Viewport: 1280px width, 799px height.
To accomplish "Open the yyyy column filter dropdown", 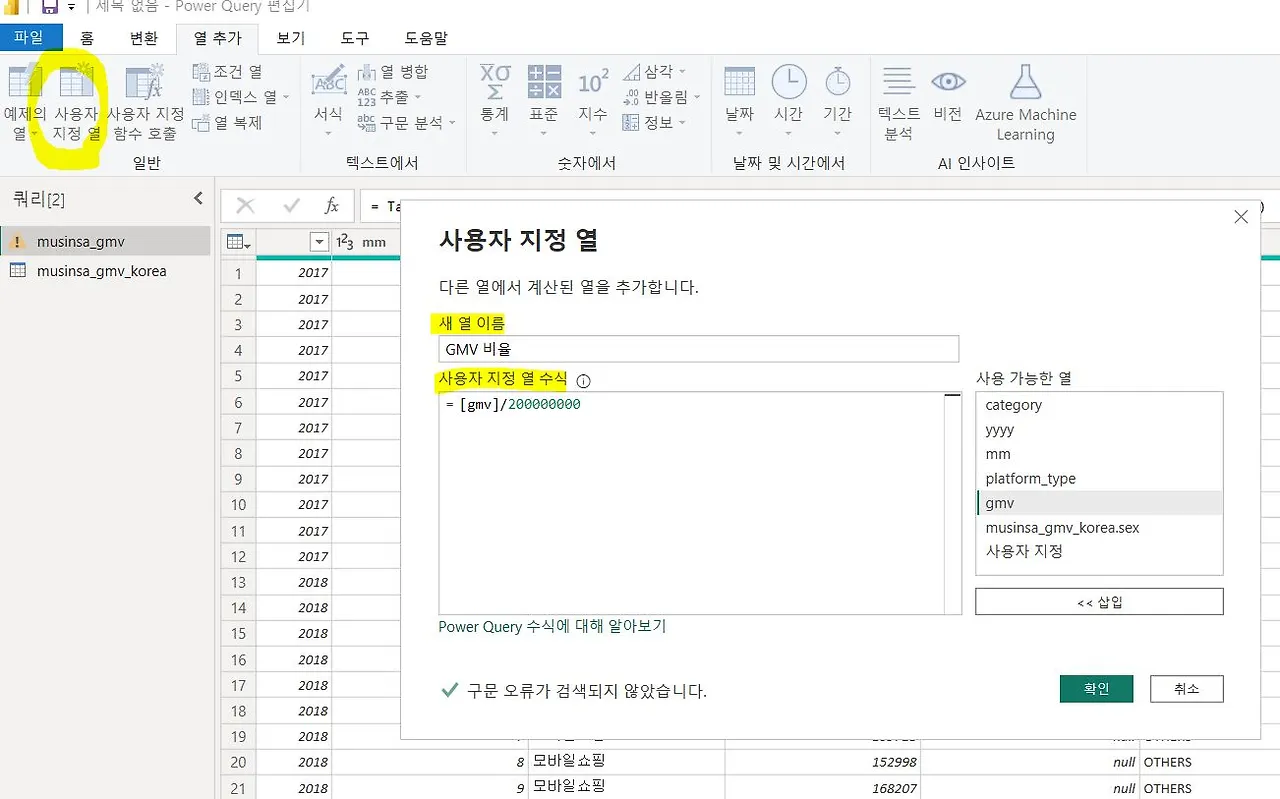I will (319, 242).
